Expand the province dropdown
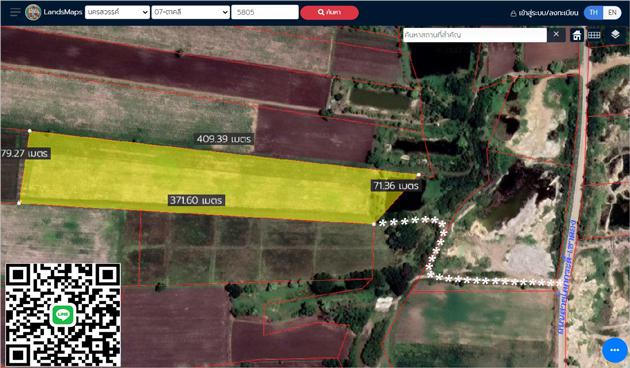The height and width of the screenshot is (368, 630). 117,12
